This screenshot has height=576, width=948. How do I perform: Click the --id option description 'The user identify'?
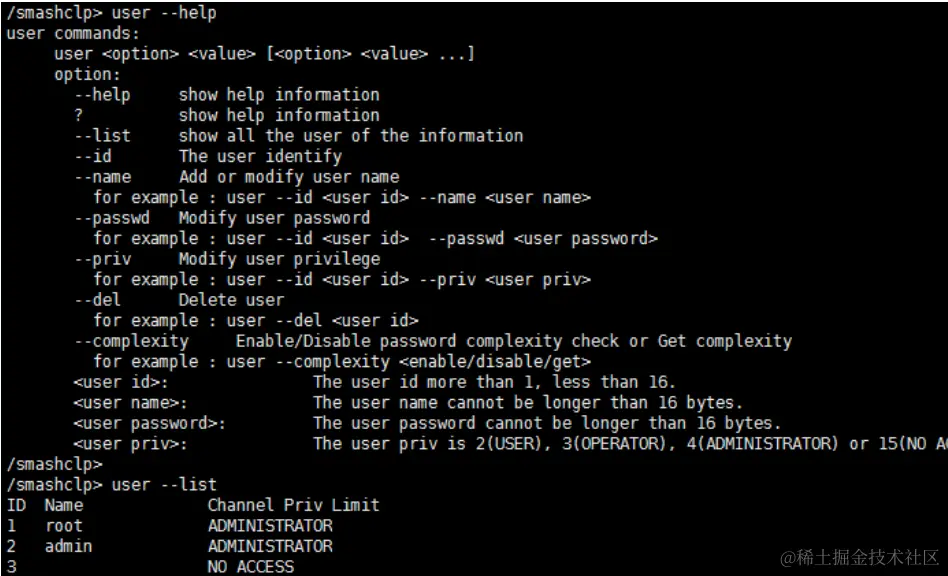tap(260, 156)
